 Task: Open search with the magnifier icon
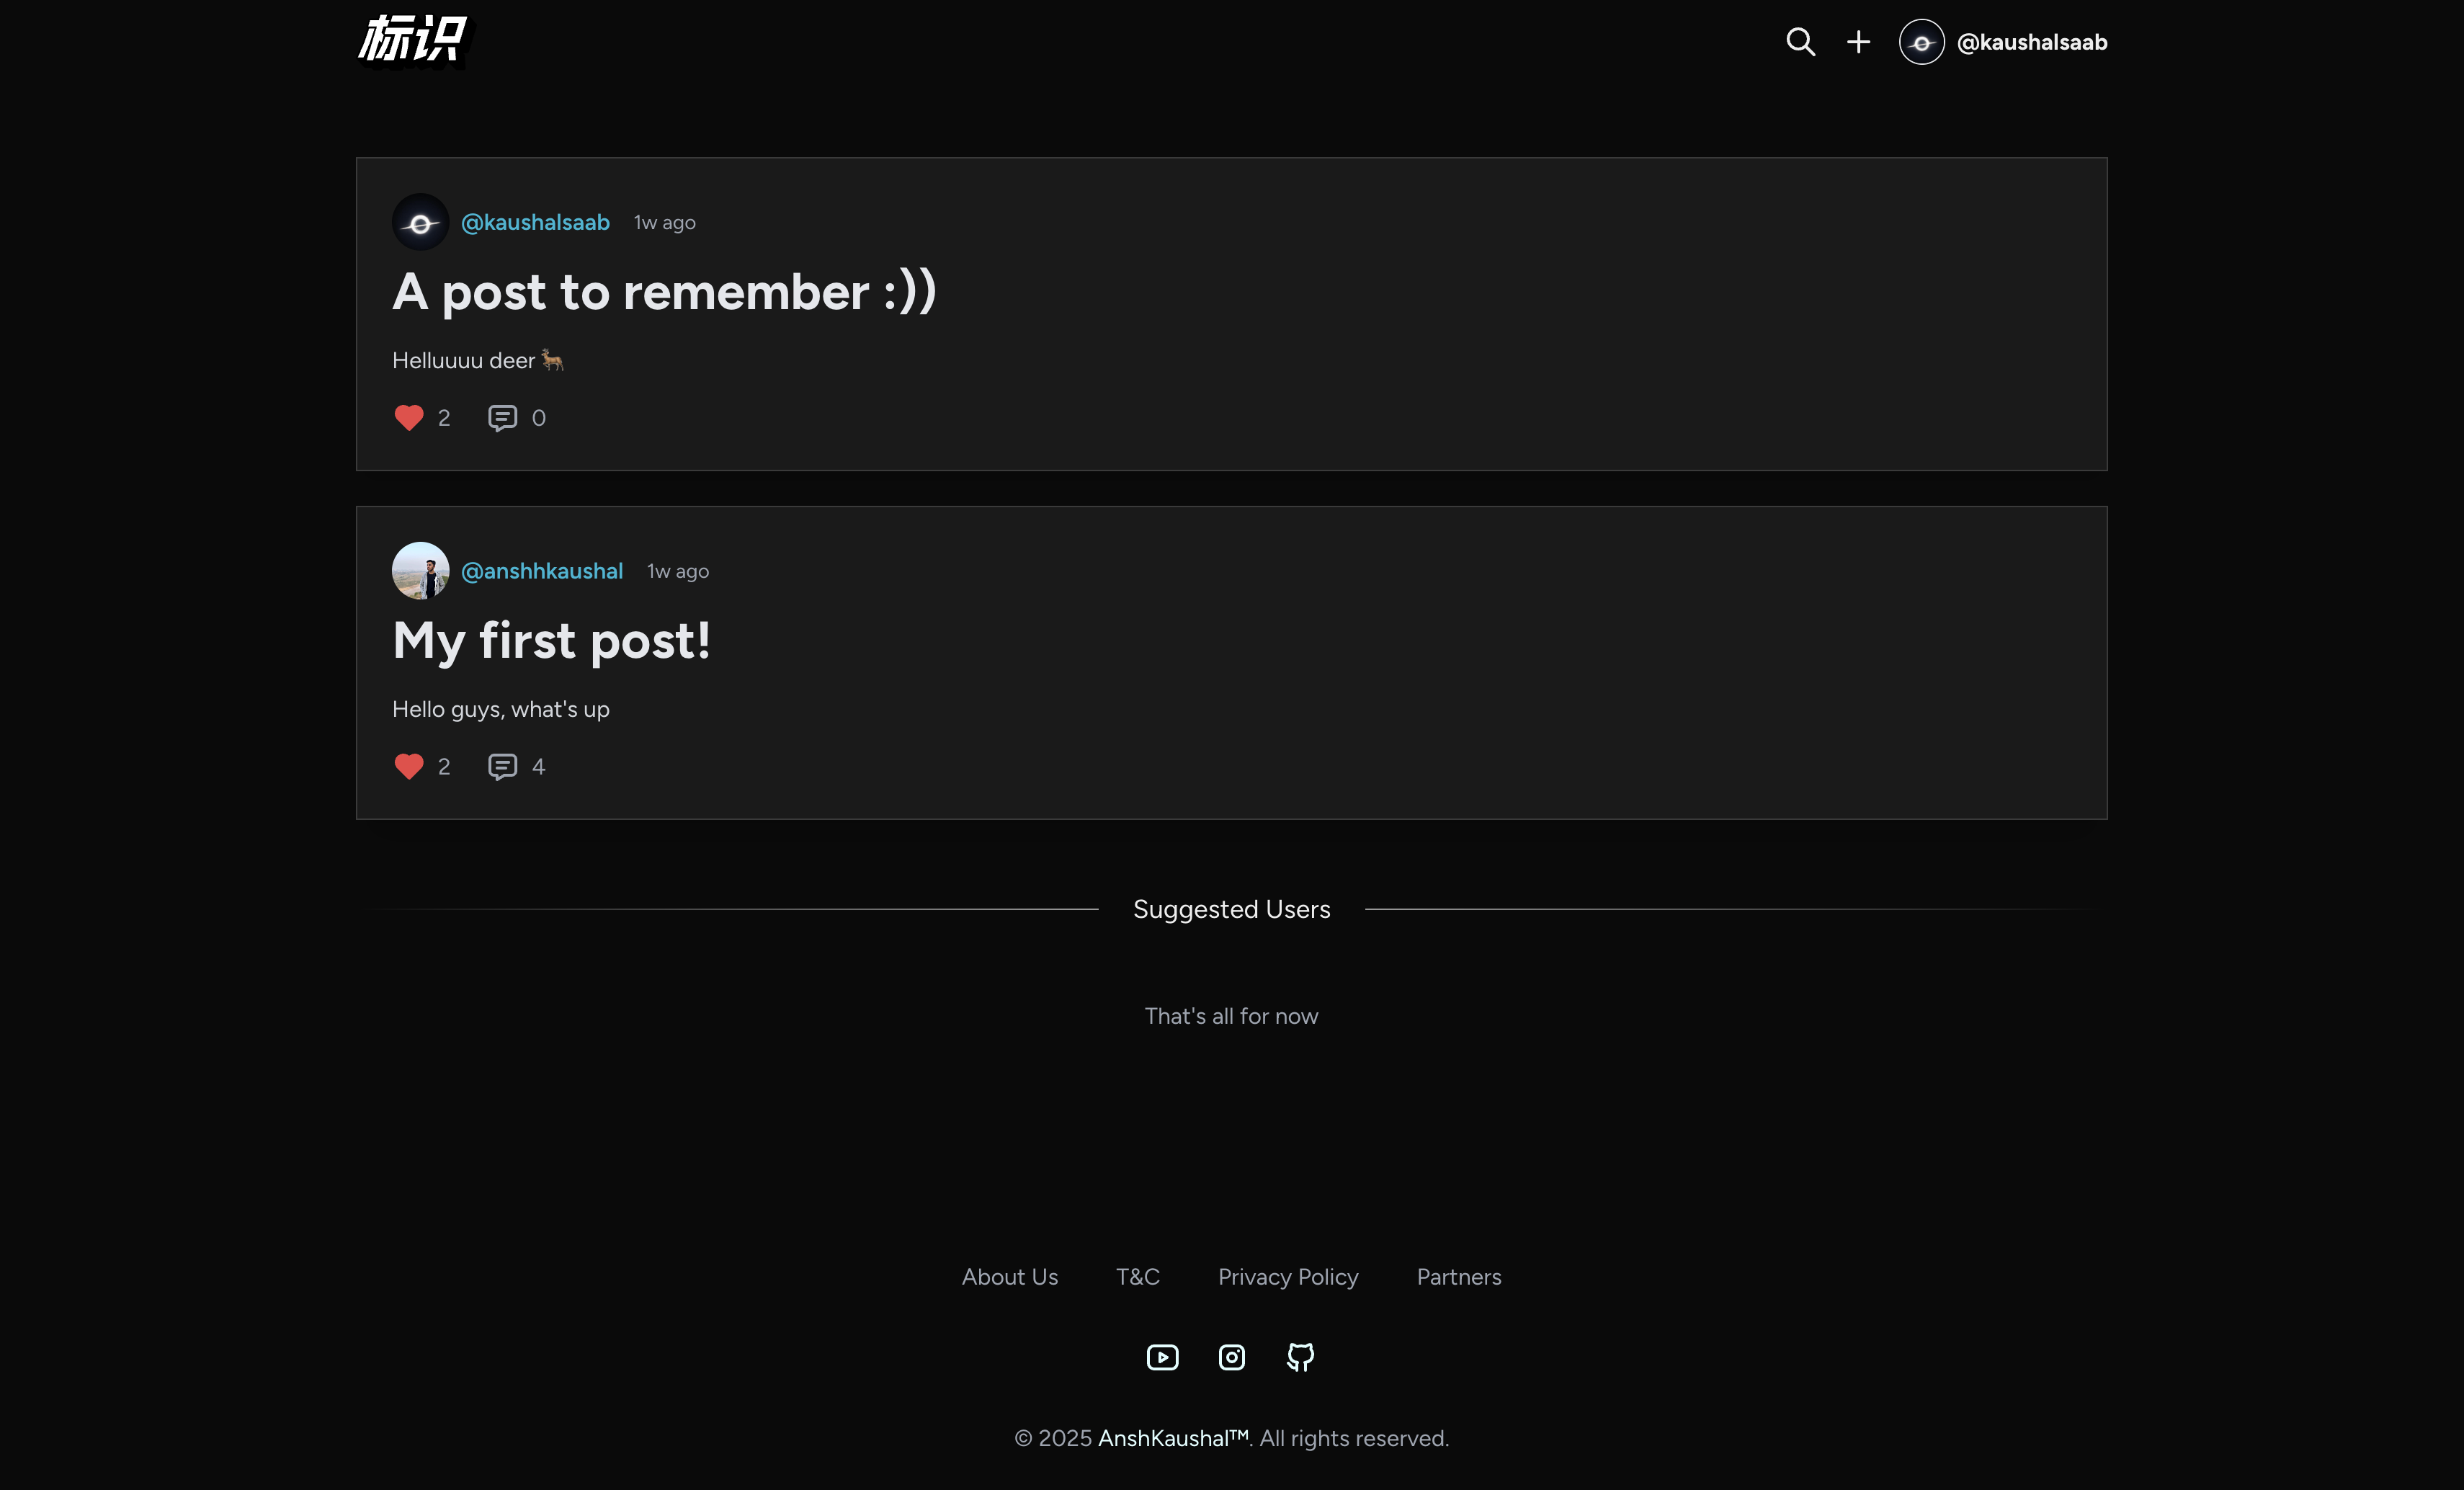point(1800,42)
